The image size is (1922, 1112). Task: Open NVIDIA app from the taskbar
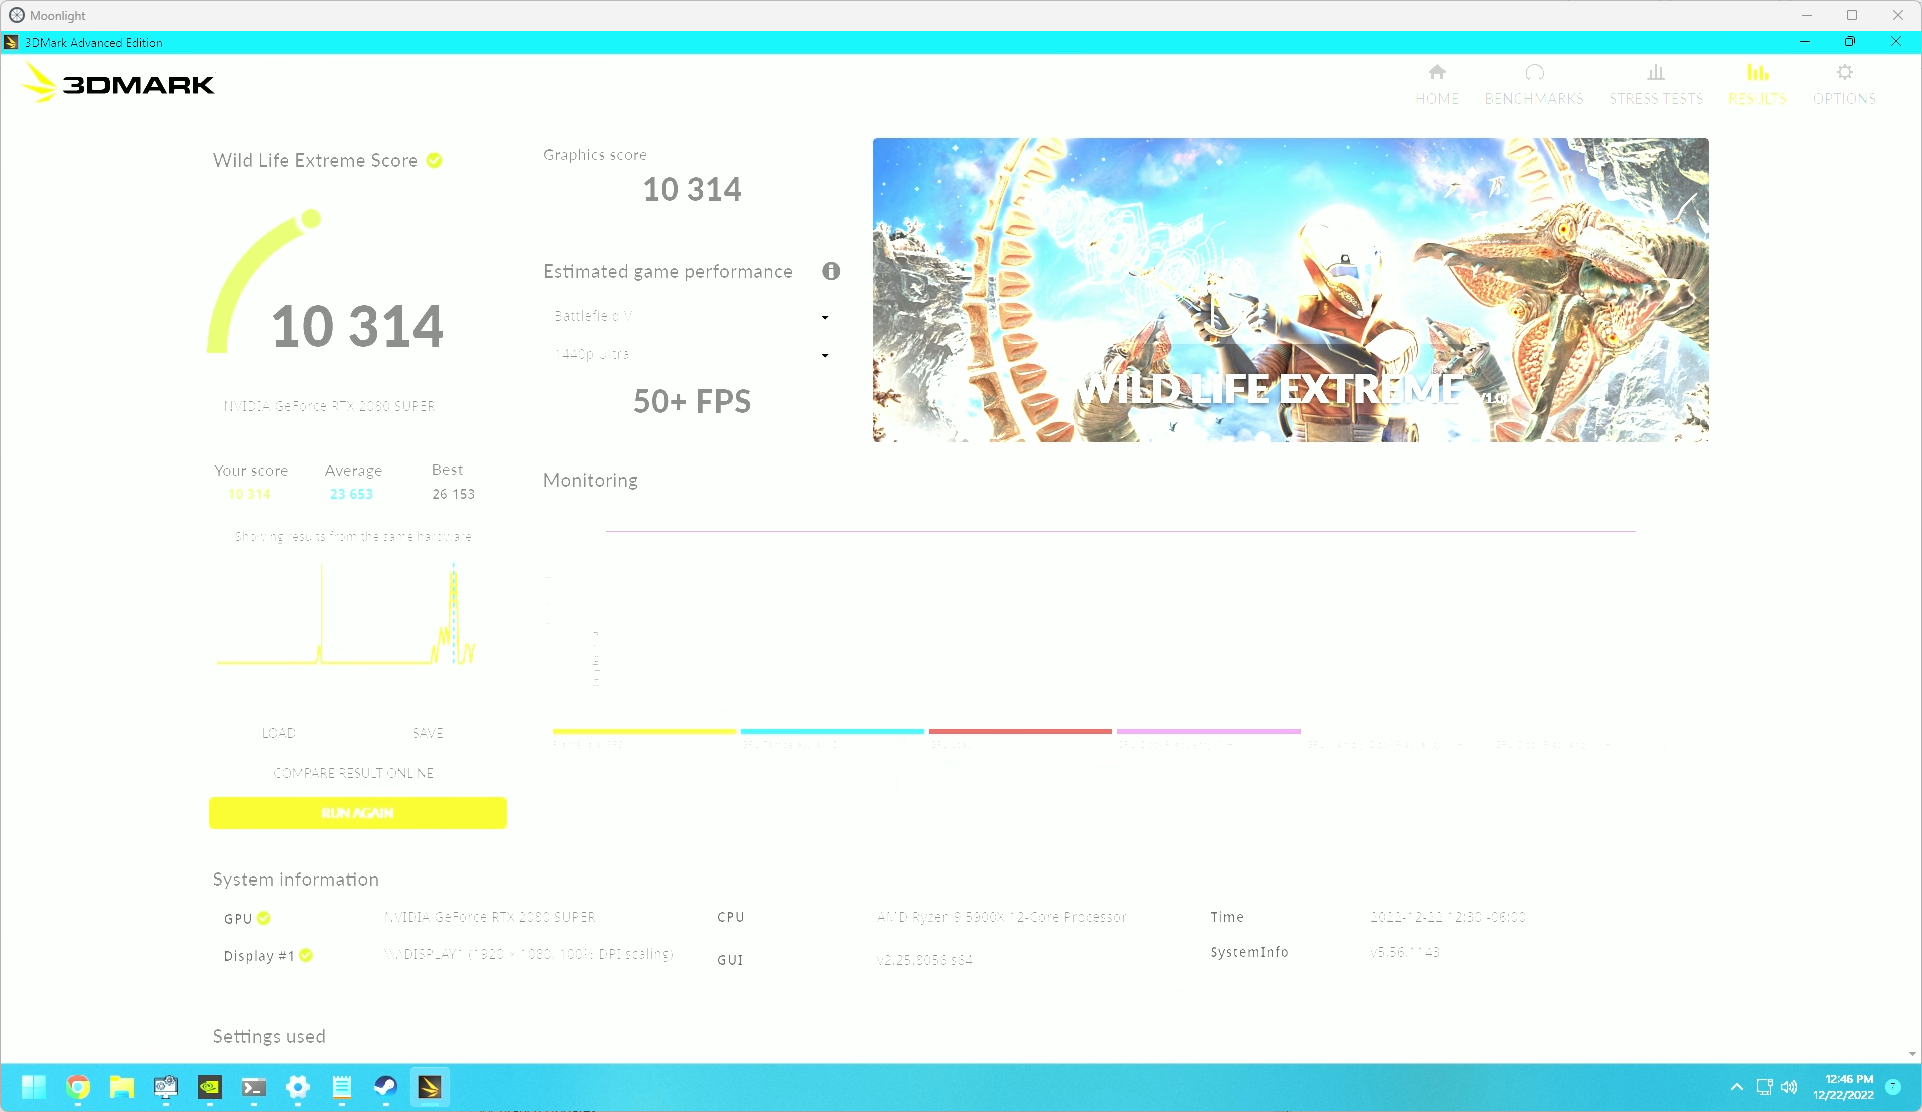[210, 1087]
